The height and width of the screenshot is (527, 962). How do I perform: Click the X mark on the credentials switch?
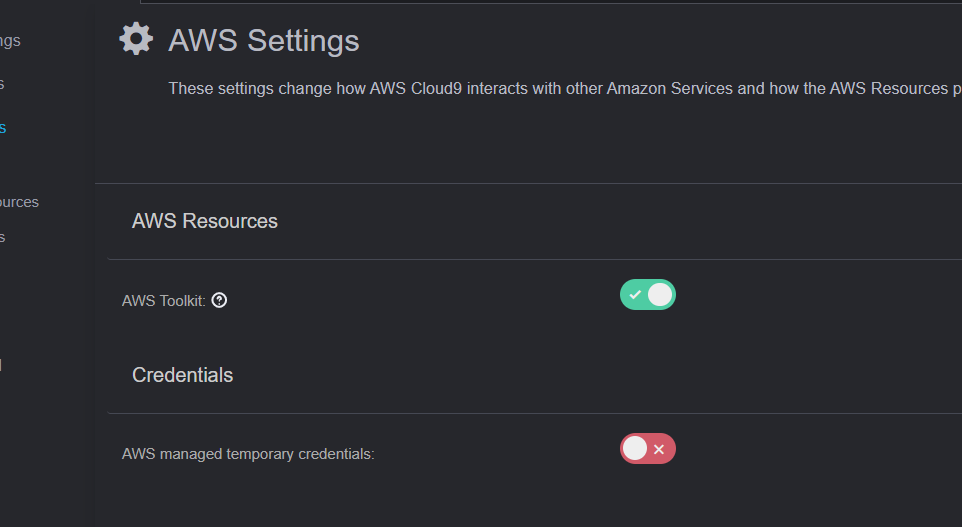click(x=659, y=450)
